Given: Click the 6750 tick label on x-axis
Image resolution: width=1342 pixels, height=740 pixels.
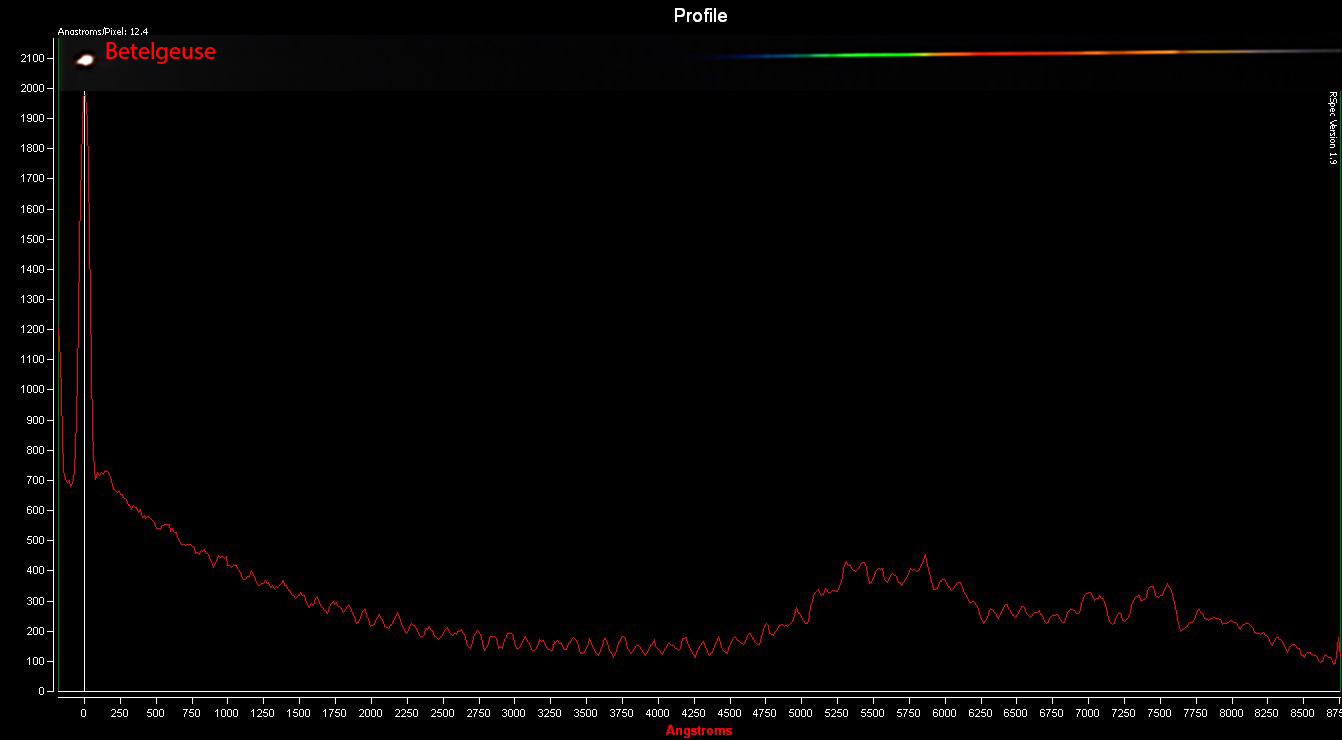Looking at the screenshot, I should [x=1052, y=714].
